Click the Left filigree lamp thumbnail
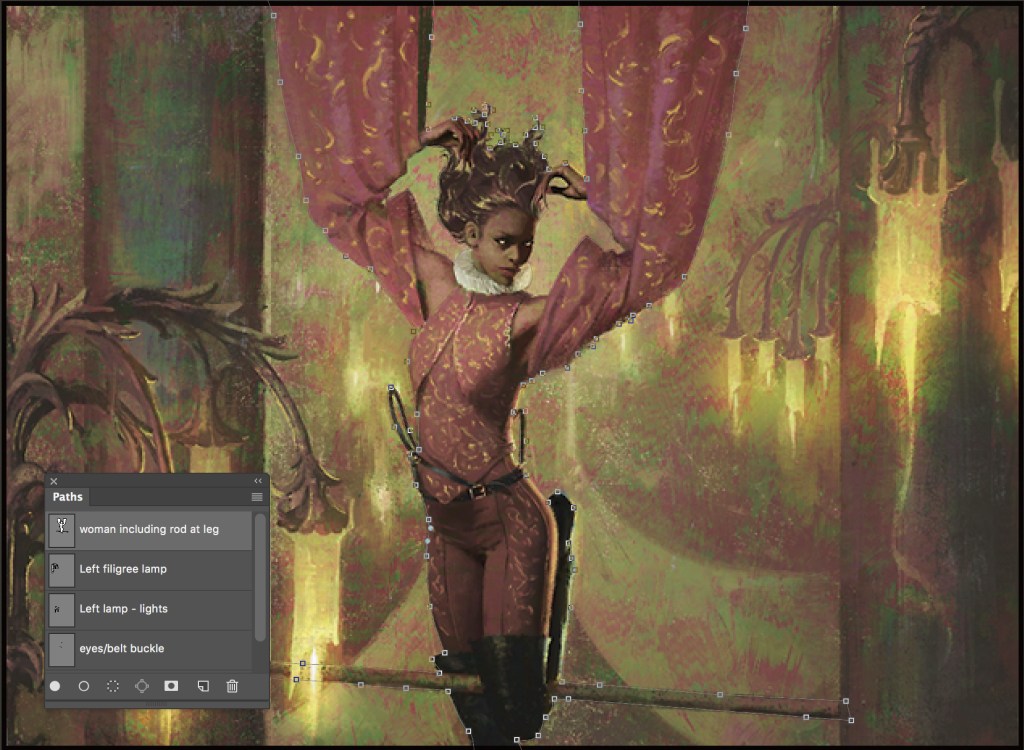The width and height of the screenshot is (1024, 750). (61, 569)
